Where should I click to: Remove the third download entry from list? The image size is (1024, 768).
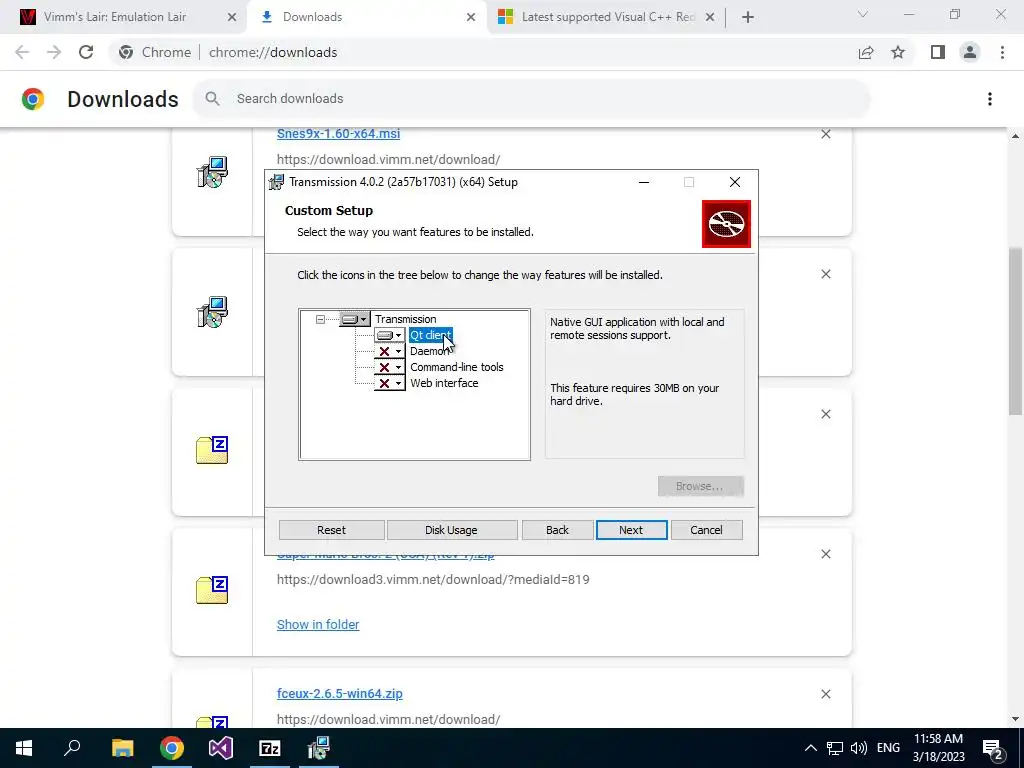826,414
